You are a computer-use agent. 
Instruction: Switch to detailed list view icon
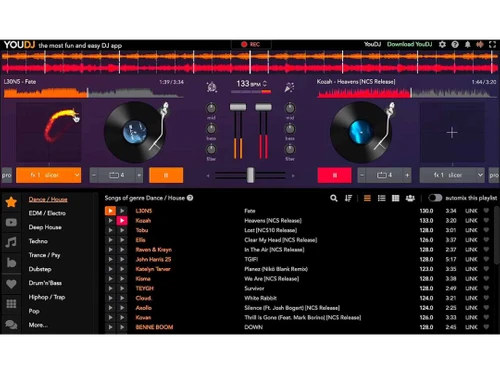click(381, 198)
